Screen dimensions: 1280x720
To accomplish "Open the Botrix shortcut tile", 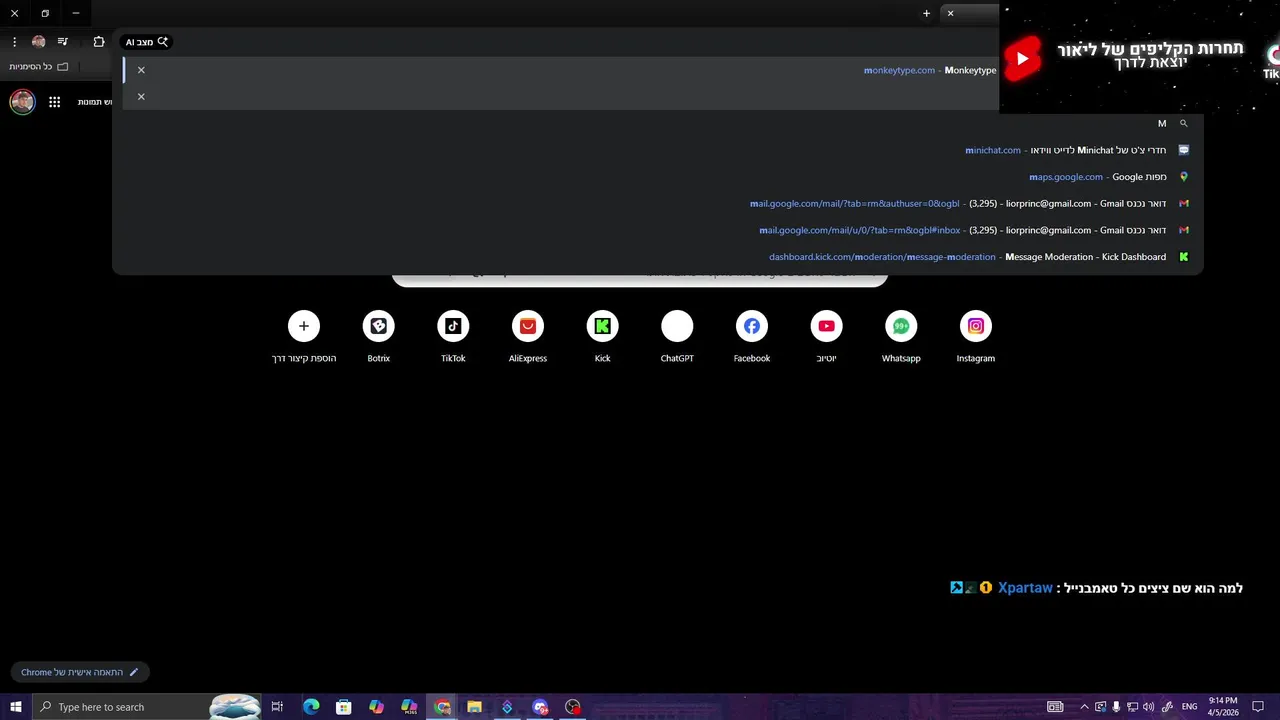I will (x=378, y=337).
